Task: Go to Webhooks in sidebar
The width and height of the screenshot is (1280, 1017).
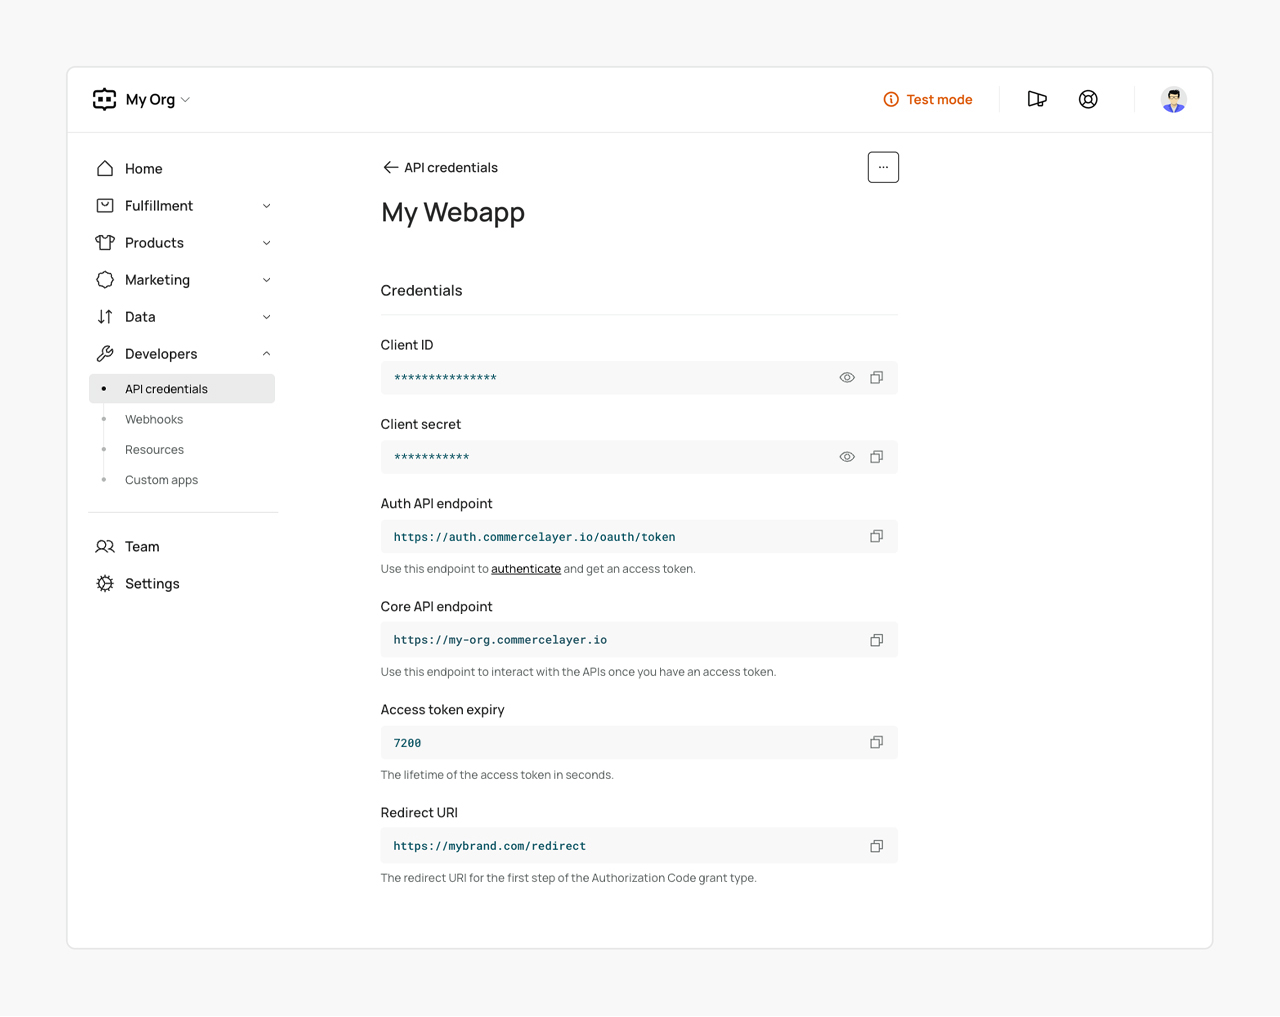Action: point(154,420)
